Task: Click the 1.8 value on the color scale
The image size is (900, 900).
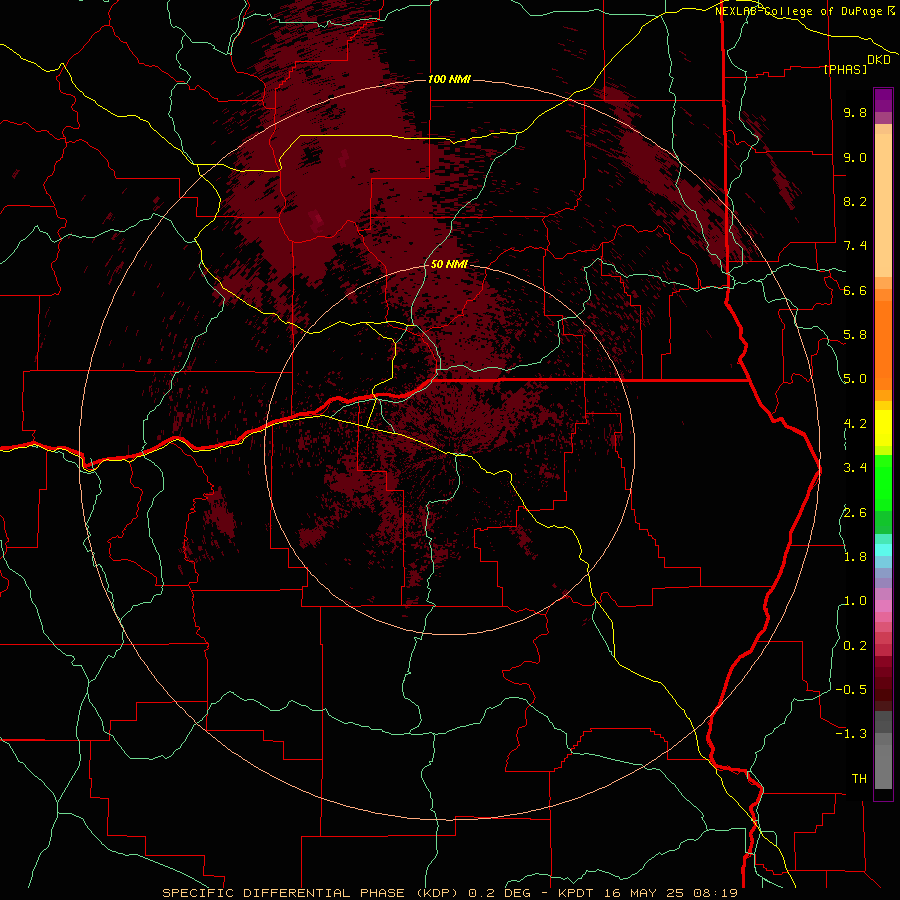Action: click(x=855, y=557)
